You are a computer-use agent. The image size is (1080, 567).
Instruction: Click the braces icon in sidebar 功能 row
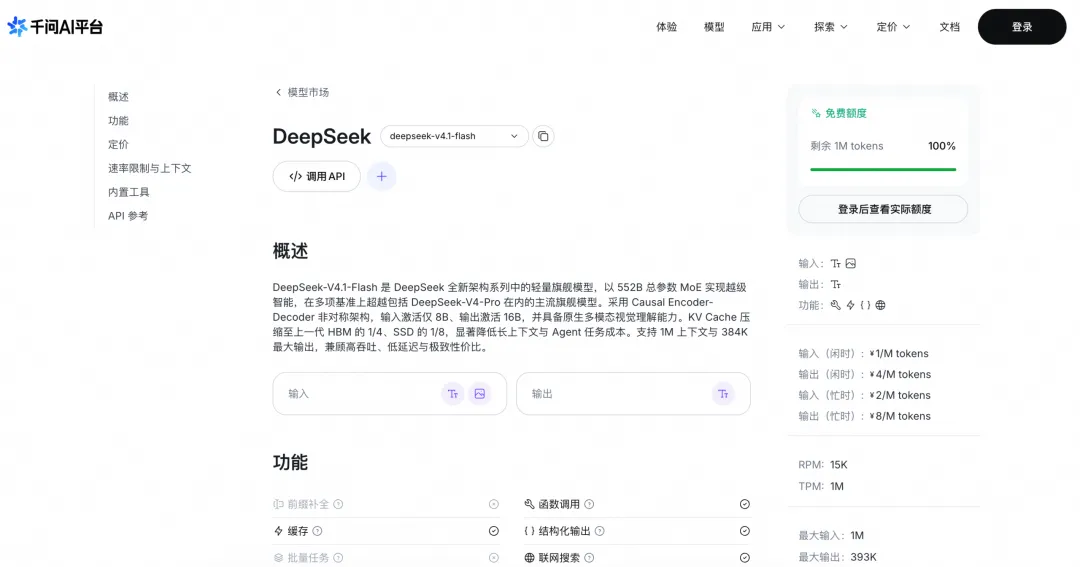(x=865, y=305)
